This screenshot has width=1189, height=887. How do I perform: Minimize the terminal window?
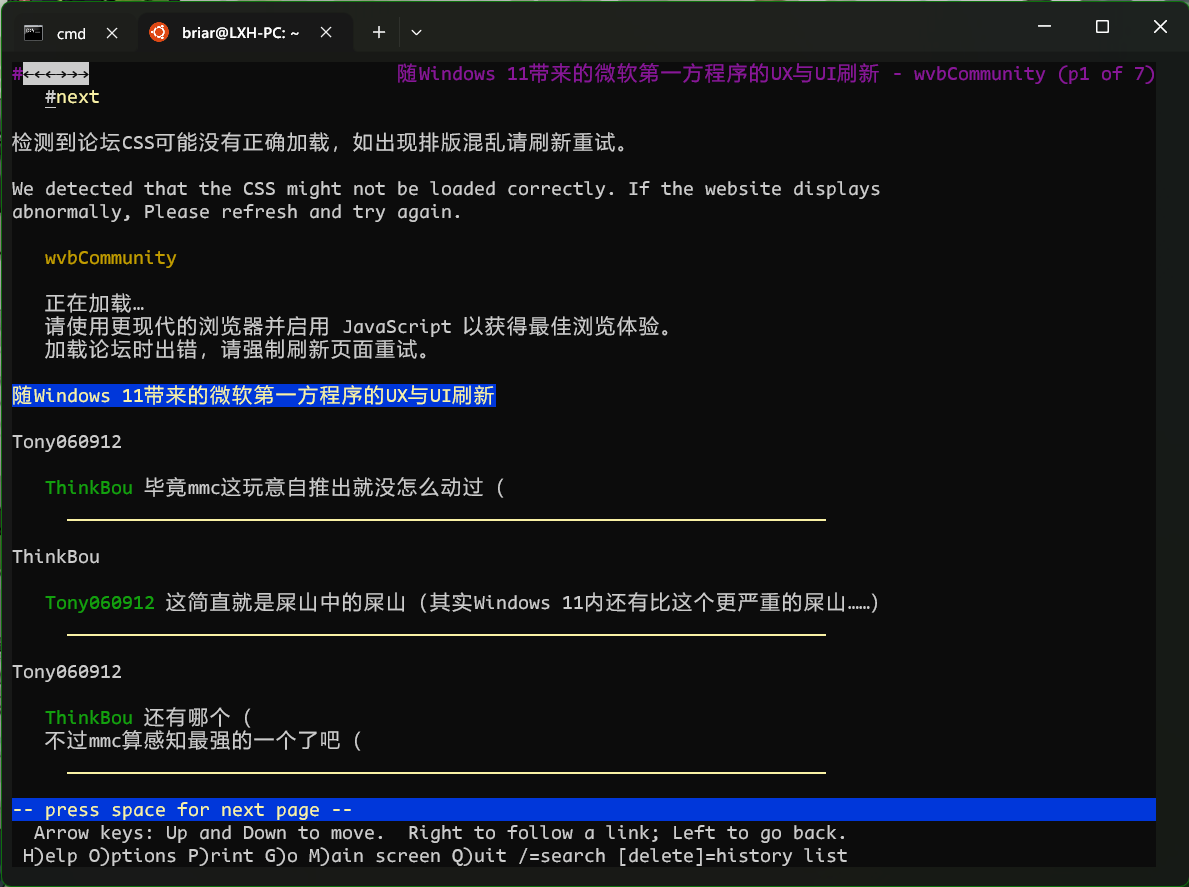tap(1044, 27)
